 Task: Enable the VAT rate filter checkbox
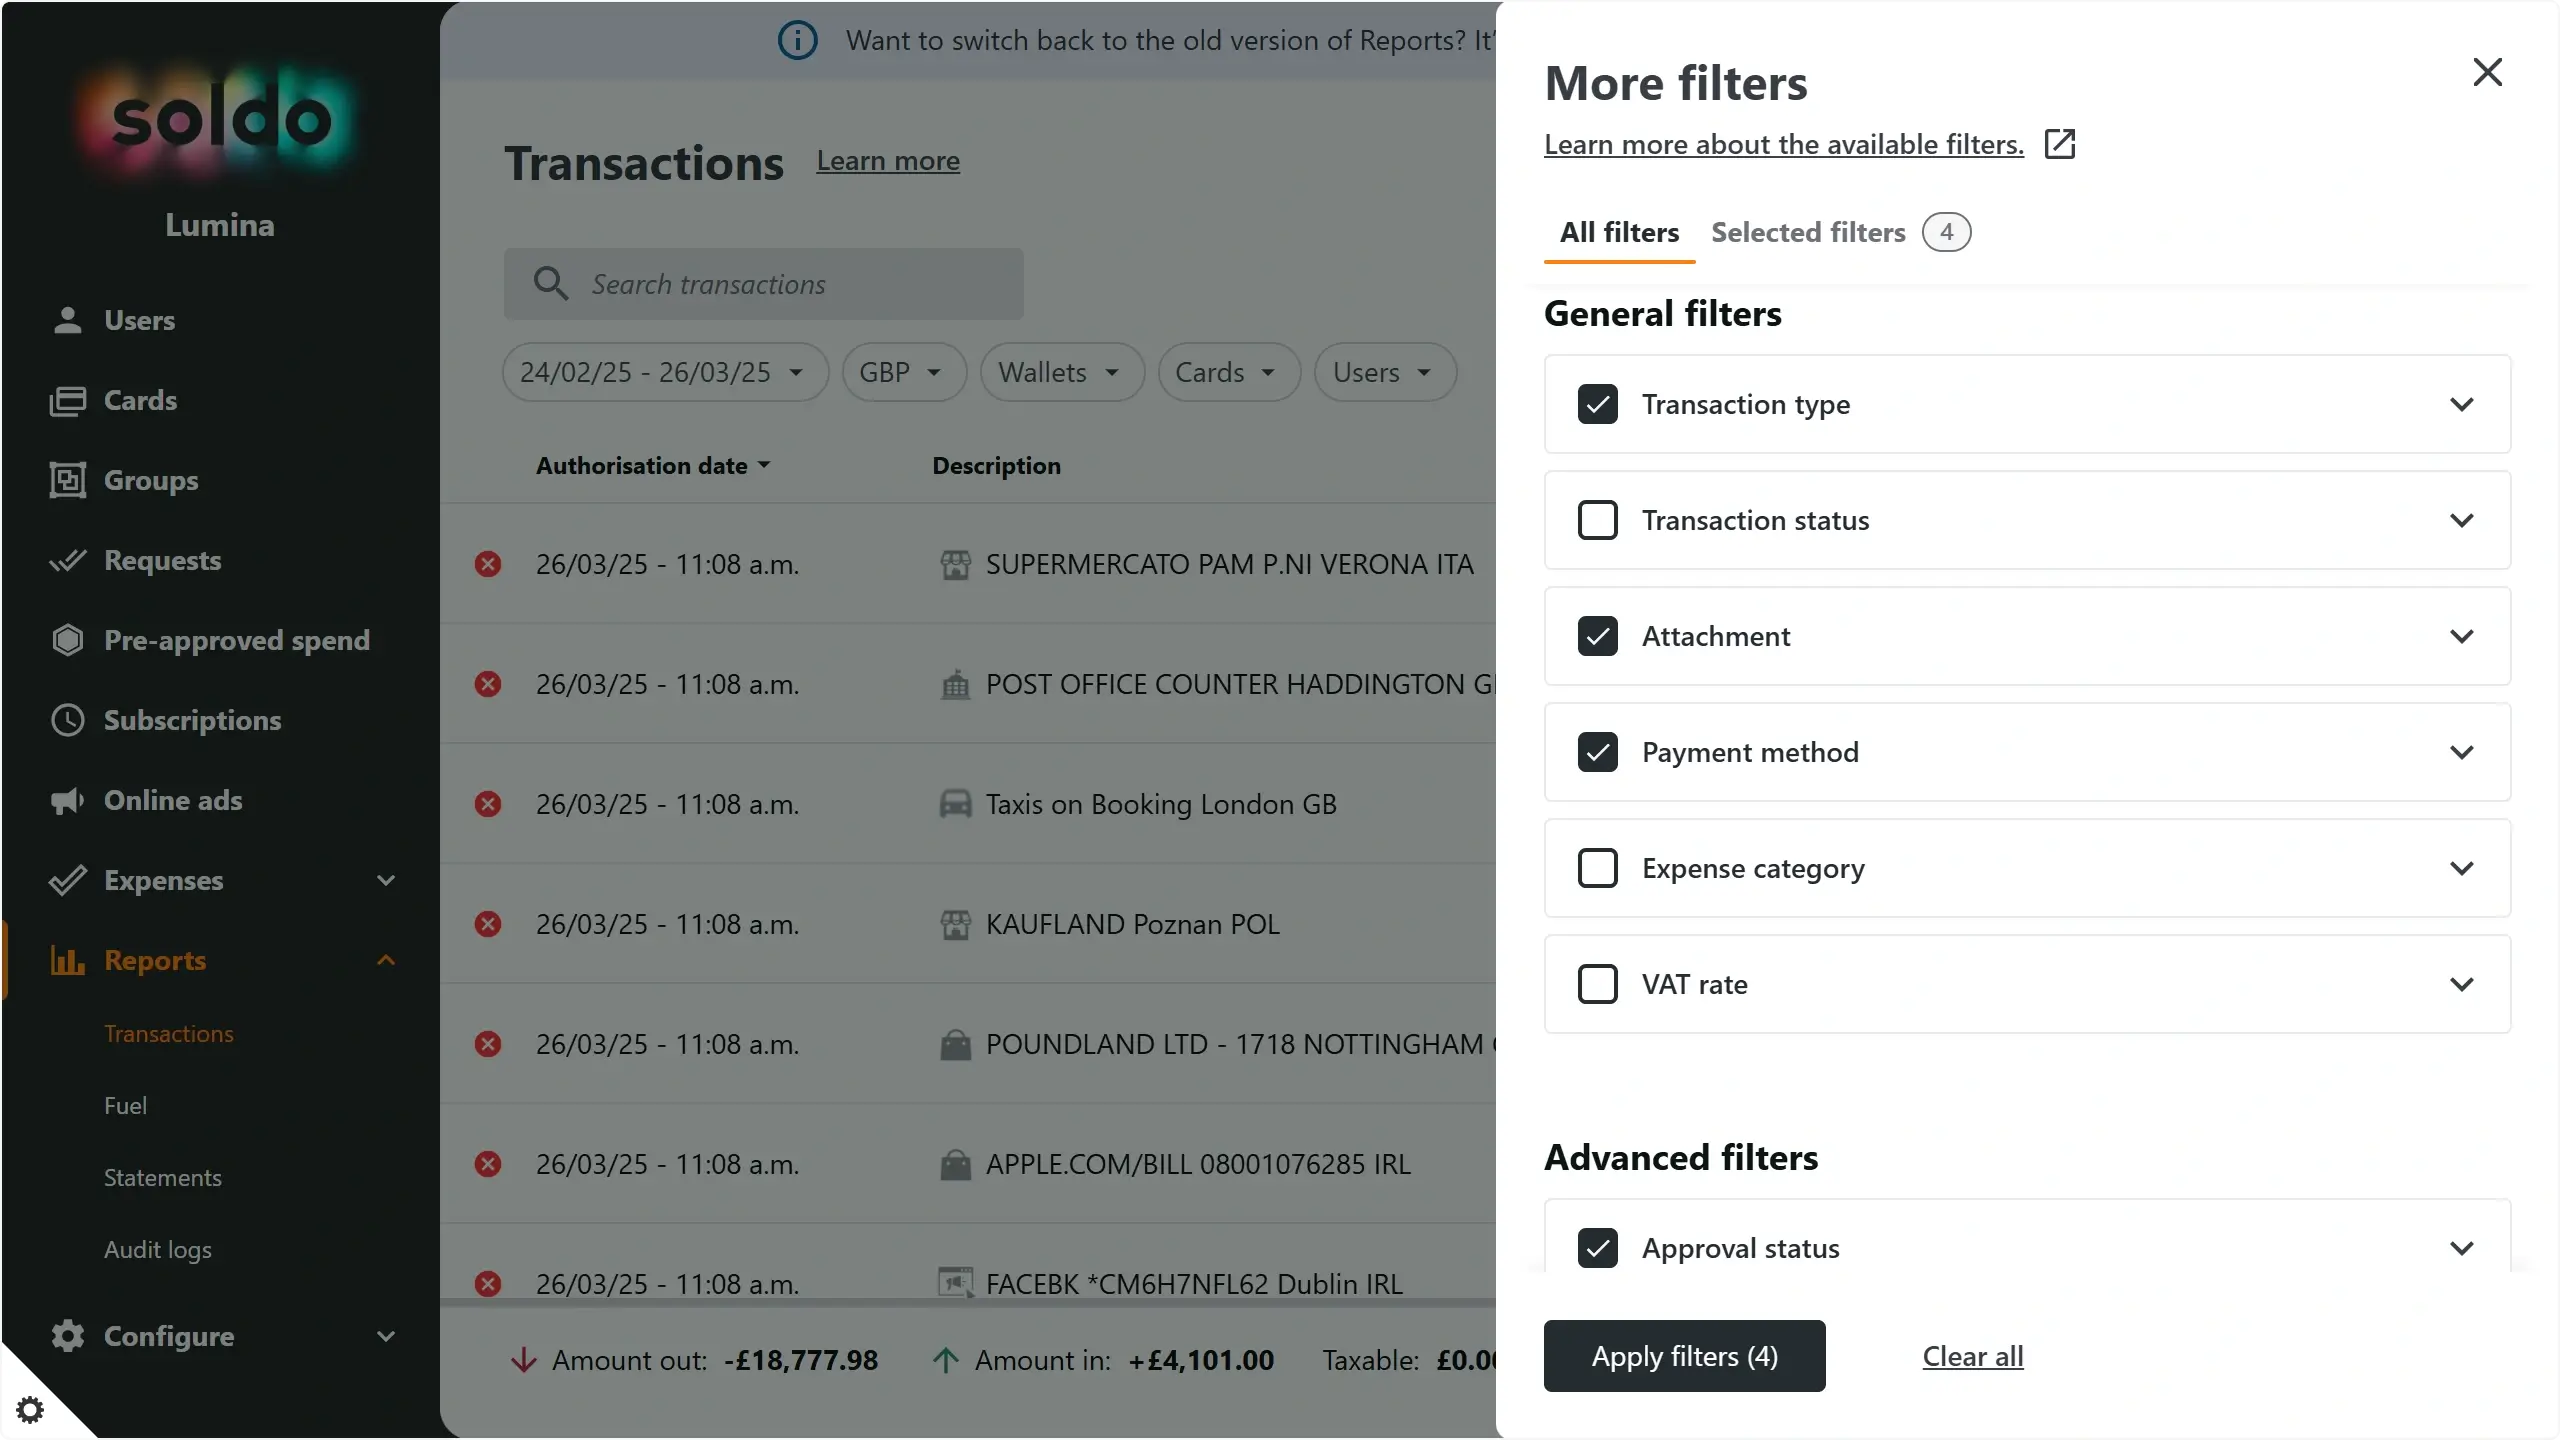1597,983
